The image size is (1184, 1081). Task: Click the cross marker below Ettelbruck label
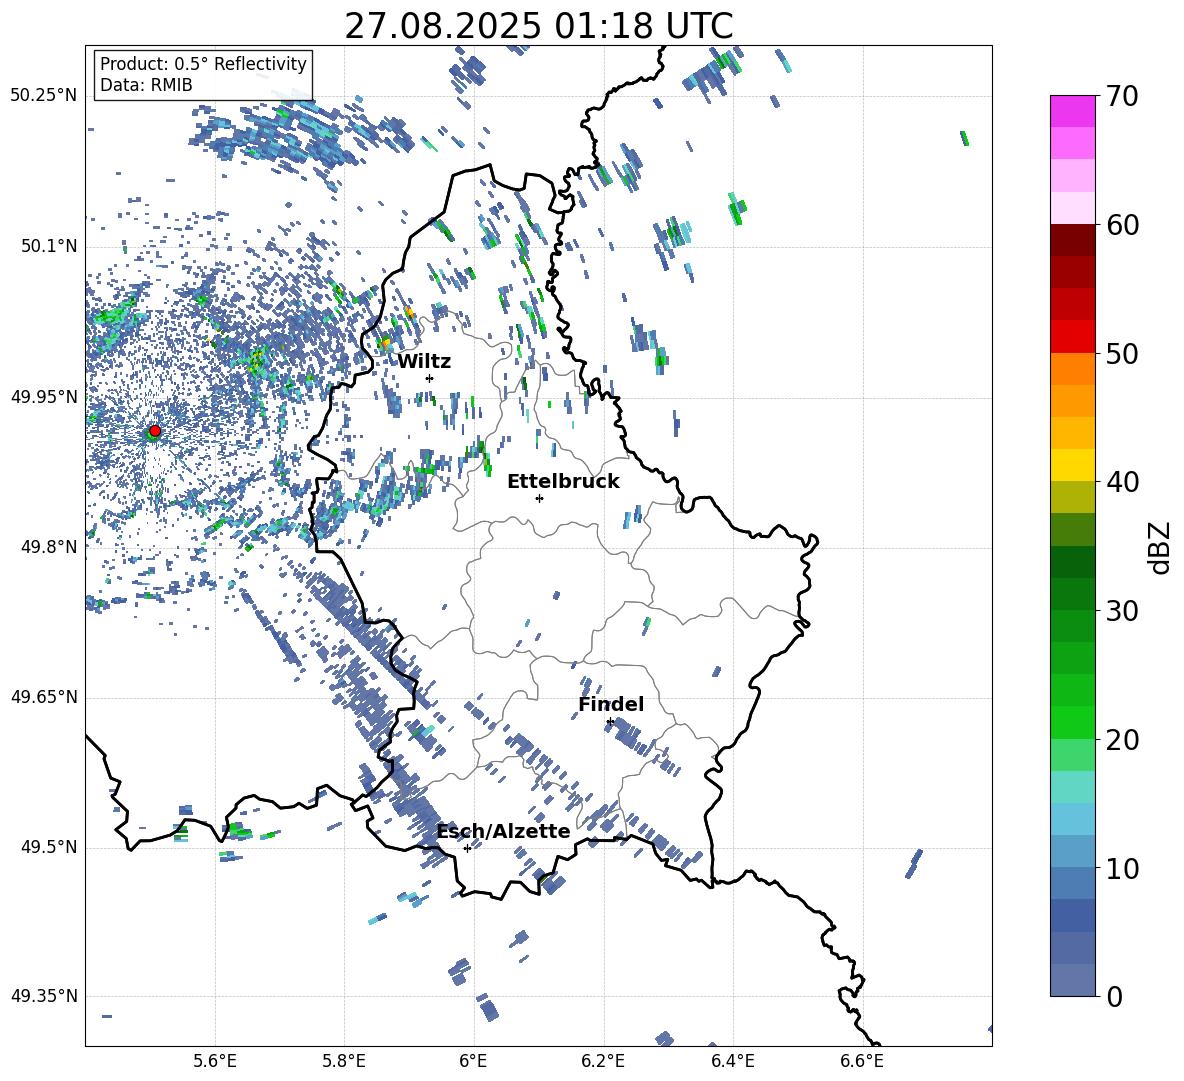(x=539, y=498)
